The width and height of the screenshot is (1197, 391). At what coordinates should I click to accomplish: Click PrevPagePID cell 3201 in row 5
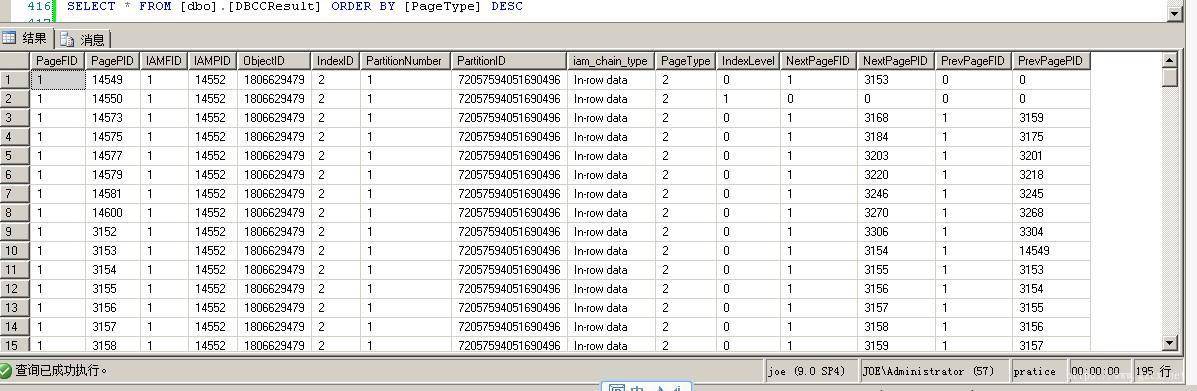(1051, 156)
